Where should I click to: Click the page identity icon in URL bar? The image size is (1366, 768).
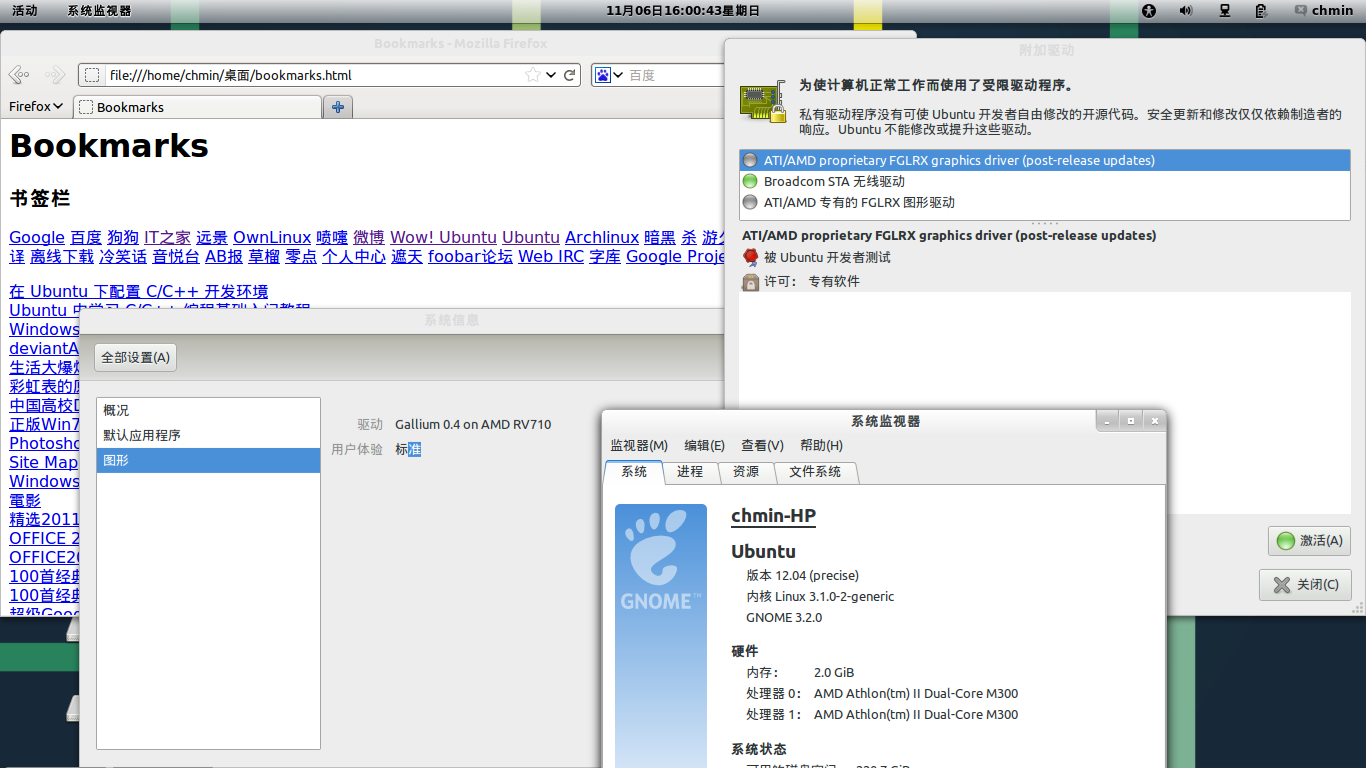(92, 75)
